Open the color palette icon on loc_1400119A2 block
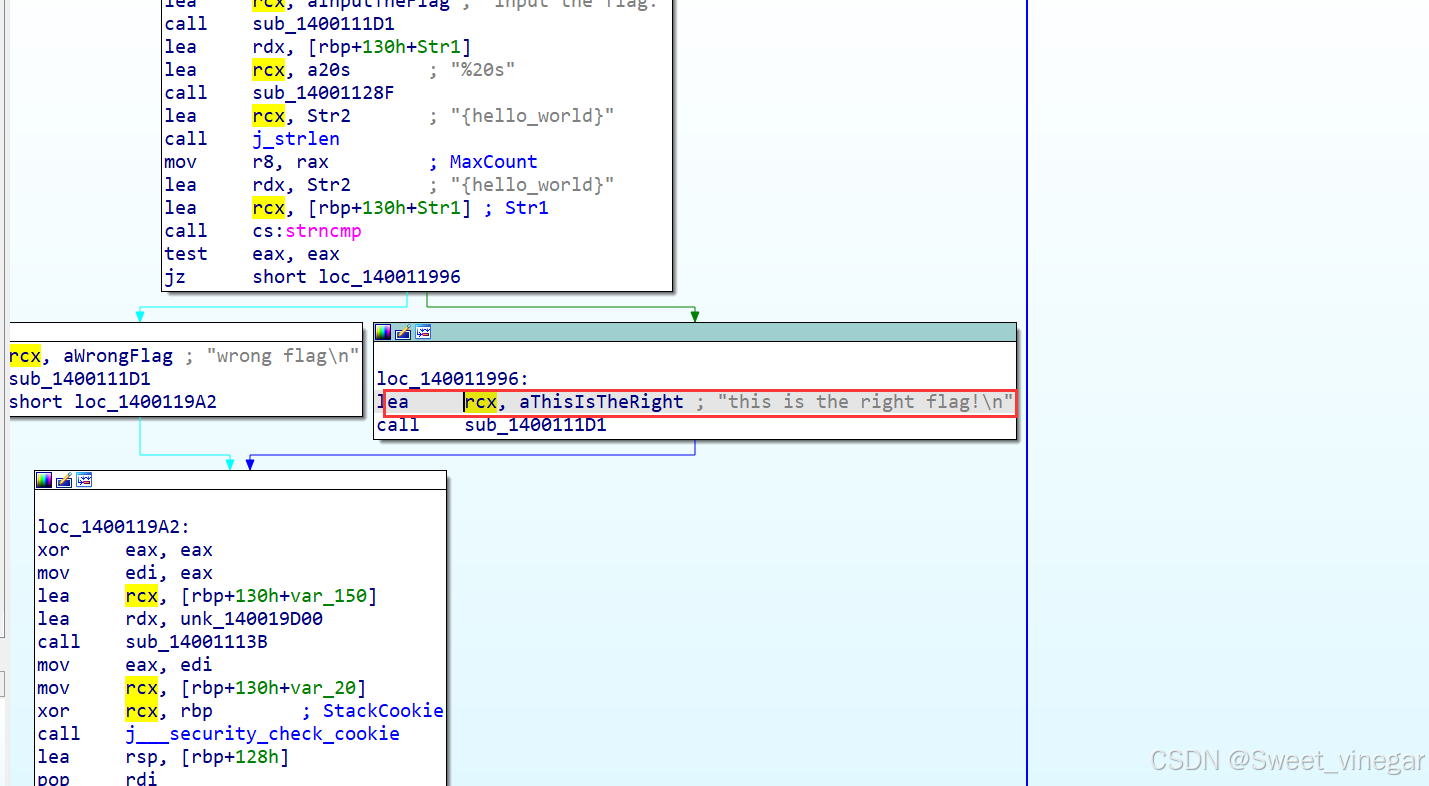This screenshot has height=786, width=1429. tap(43, 479)
